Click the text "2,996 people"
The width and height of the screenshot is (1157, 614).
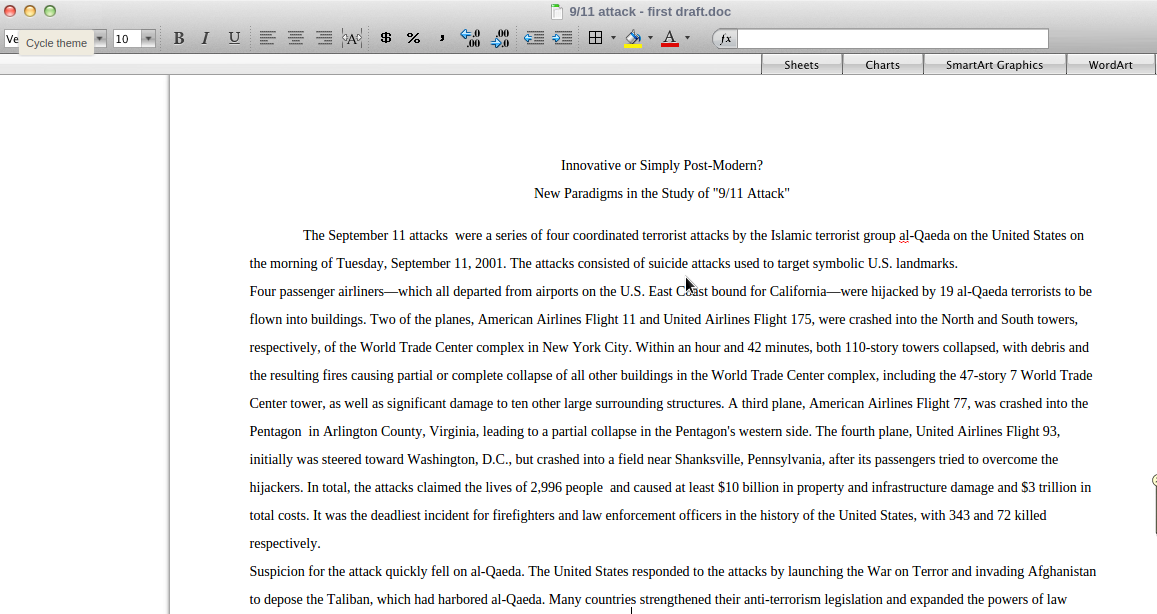[567, 488]
